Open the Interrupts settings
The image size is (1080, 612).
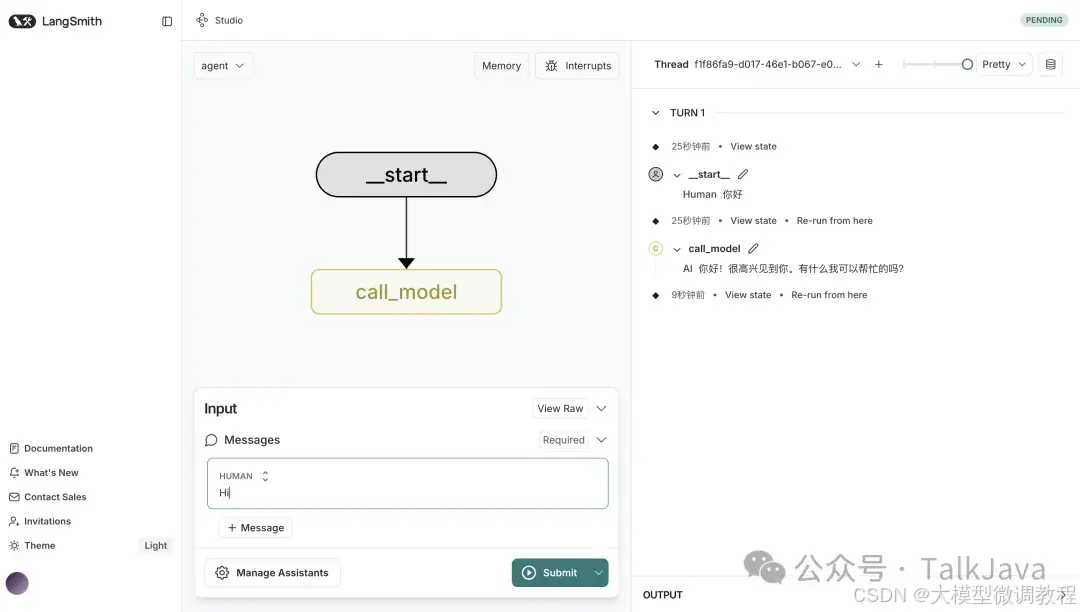(x=577, y=65)
